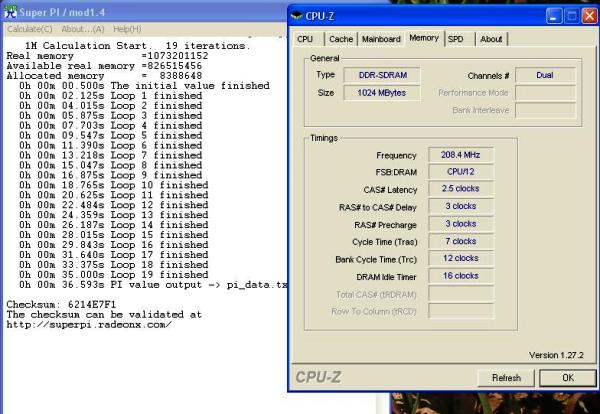600x414 pixels.
Task: Switch to the Mainboard tab
Action: pos(381,39)
